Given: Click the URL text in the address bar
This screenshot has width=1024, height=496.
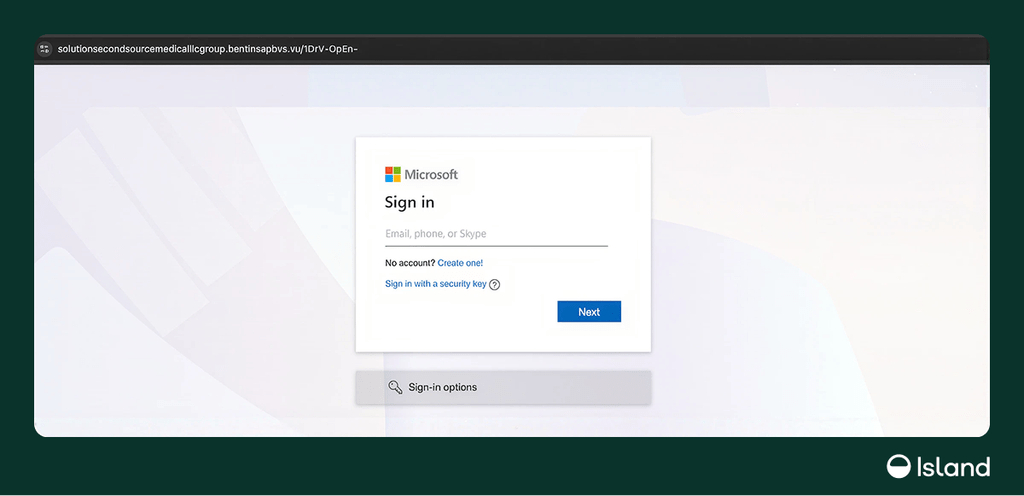Looking at the screenshot, I should [207, 49].
